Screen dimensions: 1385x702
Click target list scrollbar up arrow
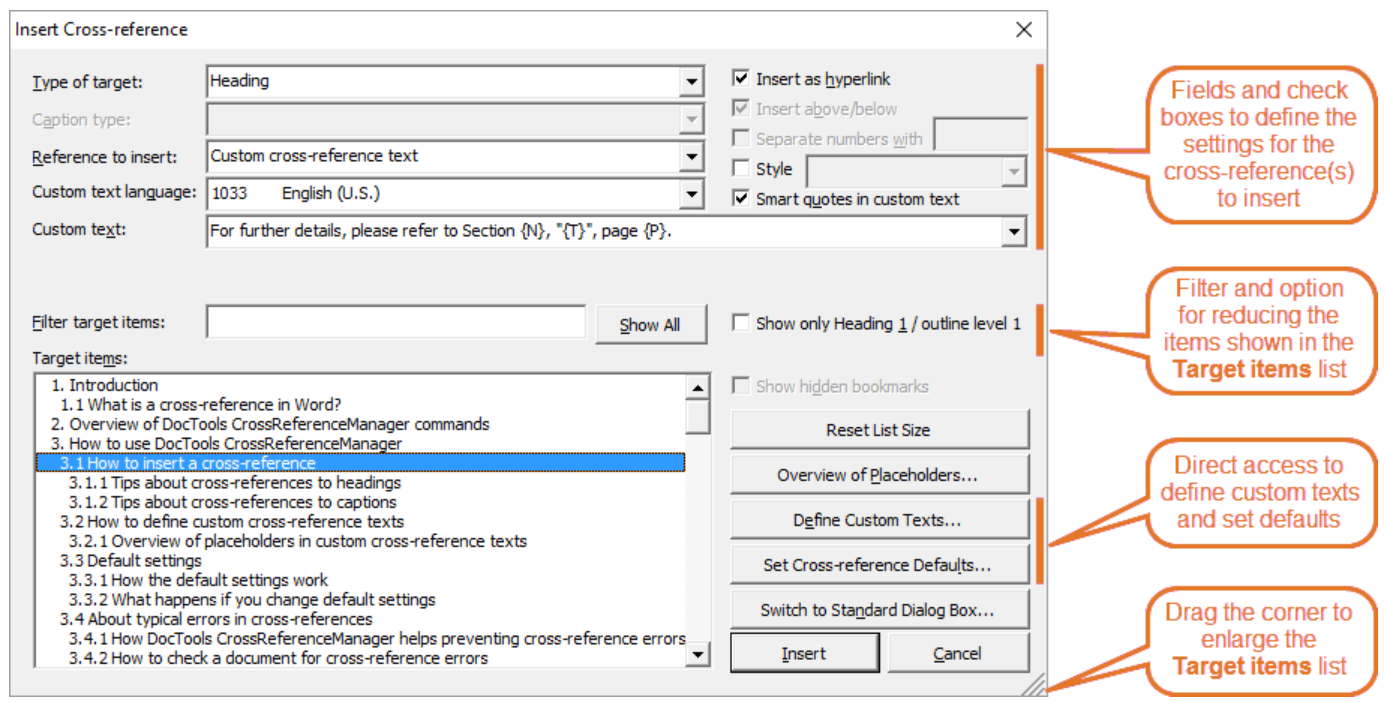pyautogui.click(x=698, y=387)
